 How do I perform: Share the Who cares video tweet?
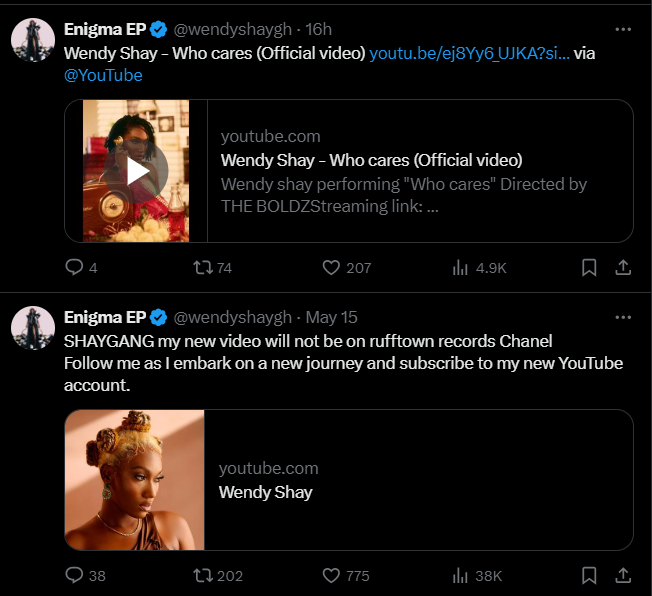point(622,267)
